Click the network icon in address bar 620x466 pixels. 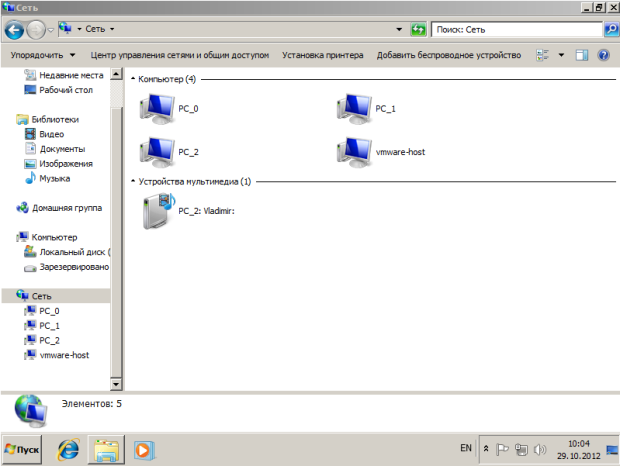(x=65, y=28)
